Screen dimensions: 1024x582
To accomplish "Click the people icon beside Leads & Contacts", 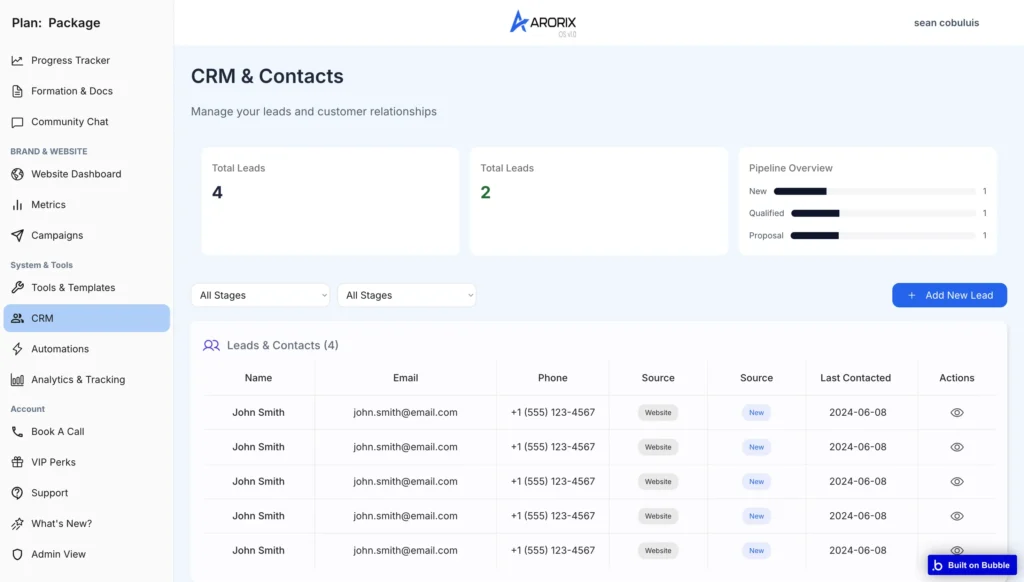I will point(211,346).
